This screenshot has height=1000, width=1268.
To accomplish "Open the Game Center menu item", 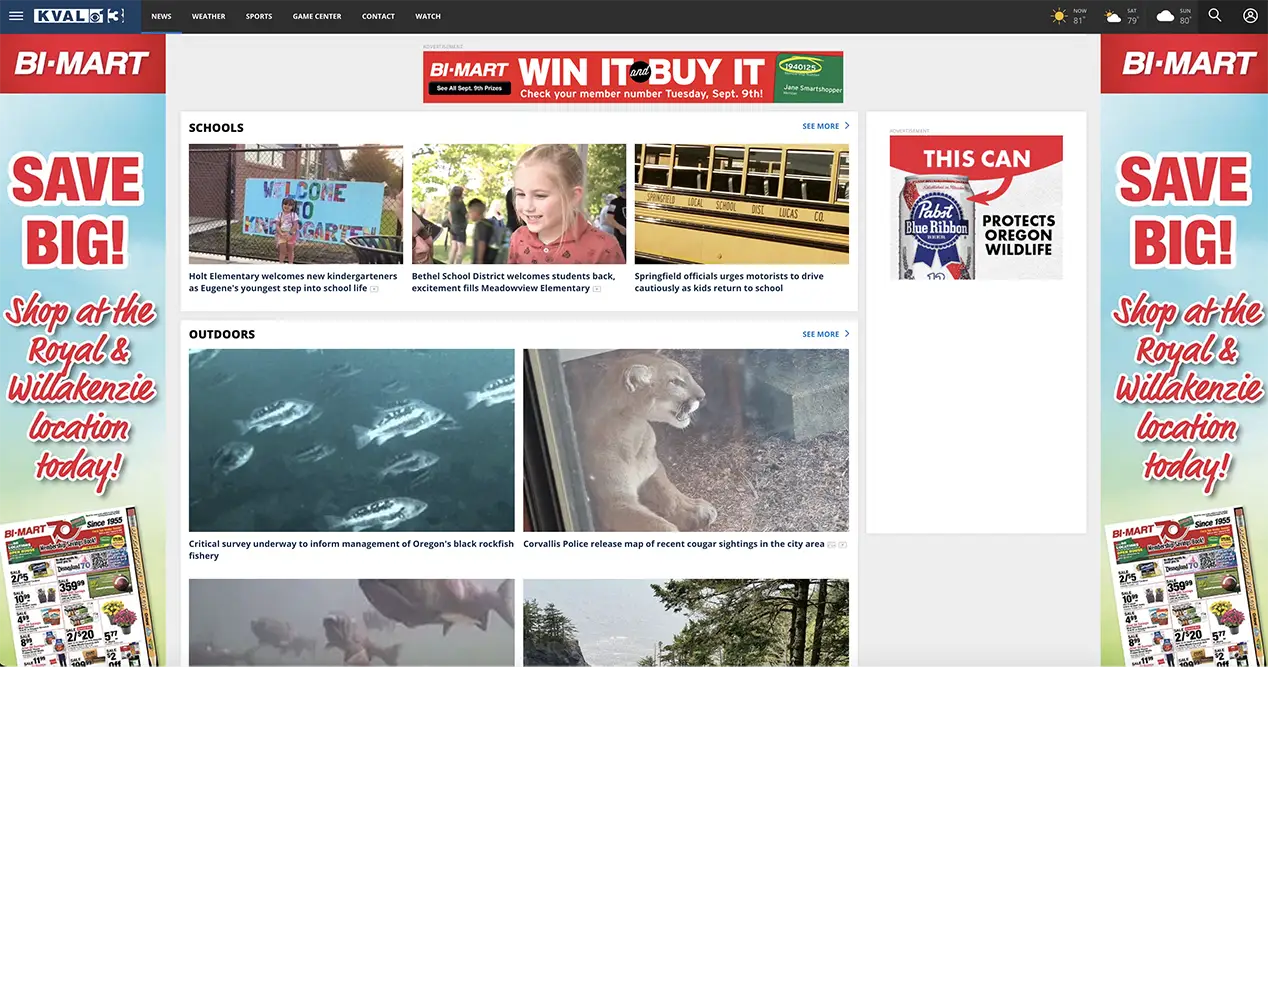I will (317, 16).
